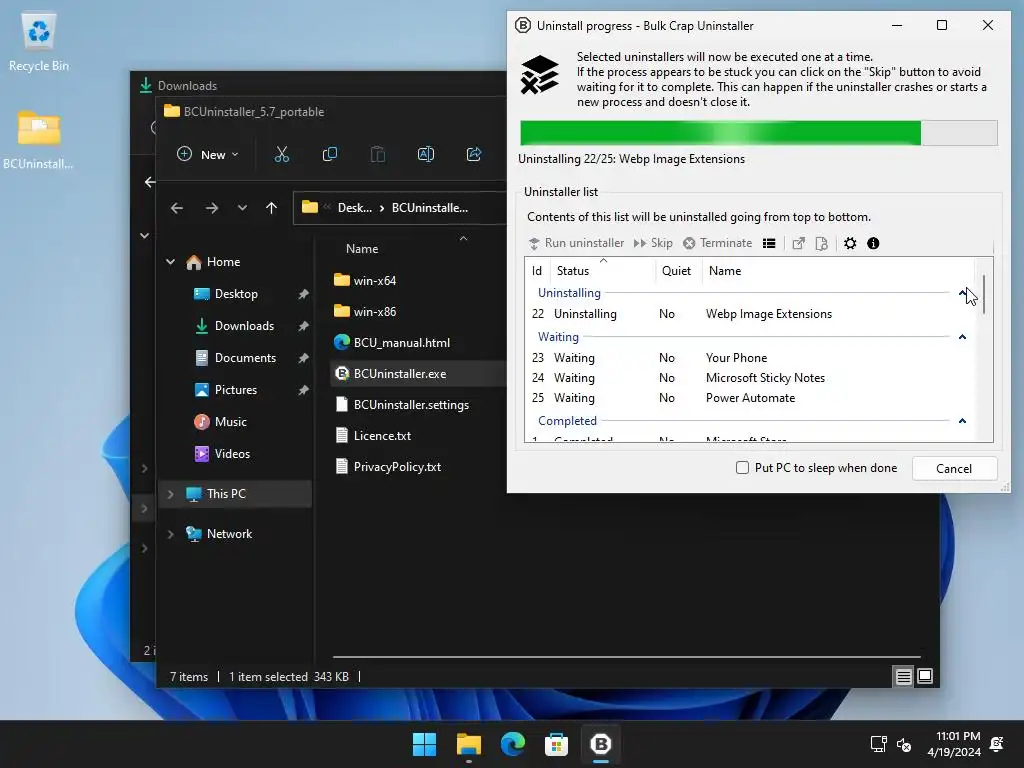Select the BCU_manual.html file

click(x=392, y=343)
